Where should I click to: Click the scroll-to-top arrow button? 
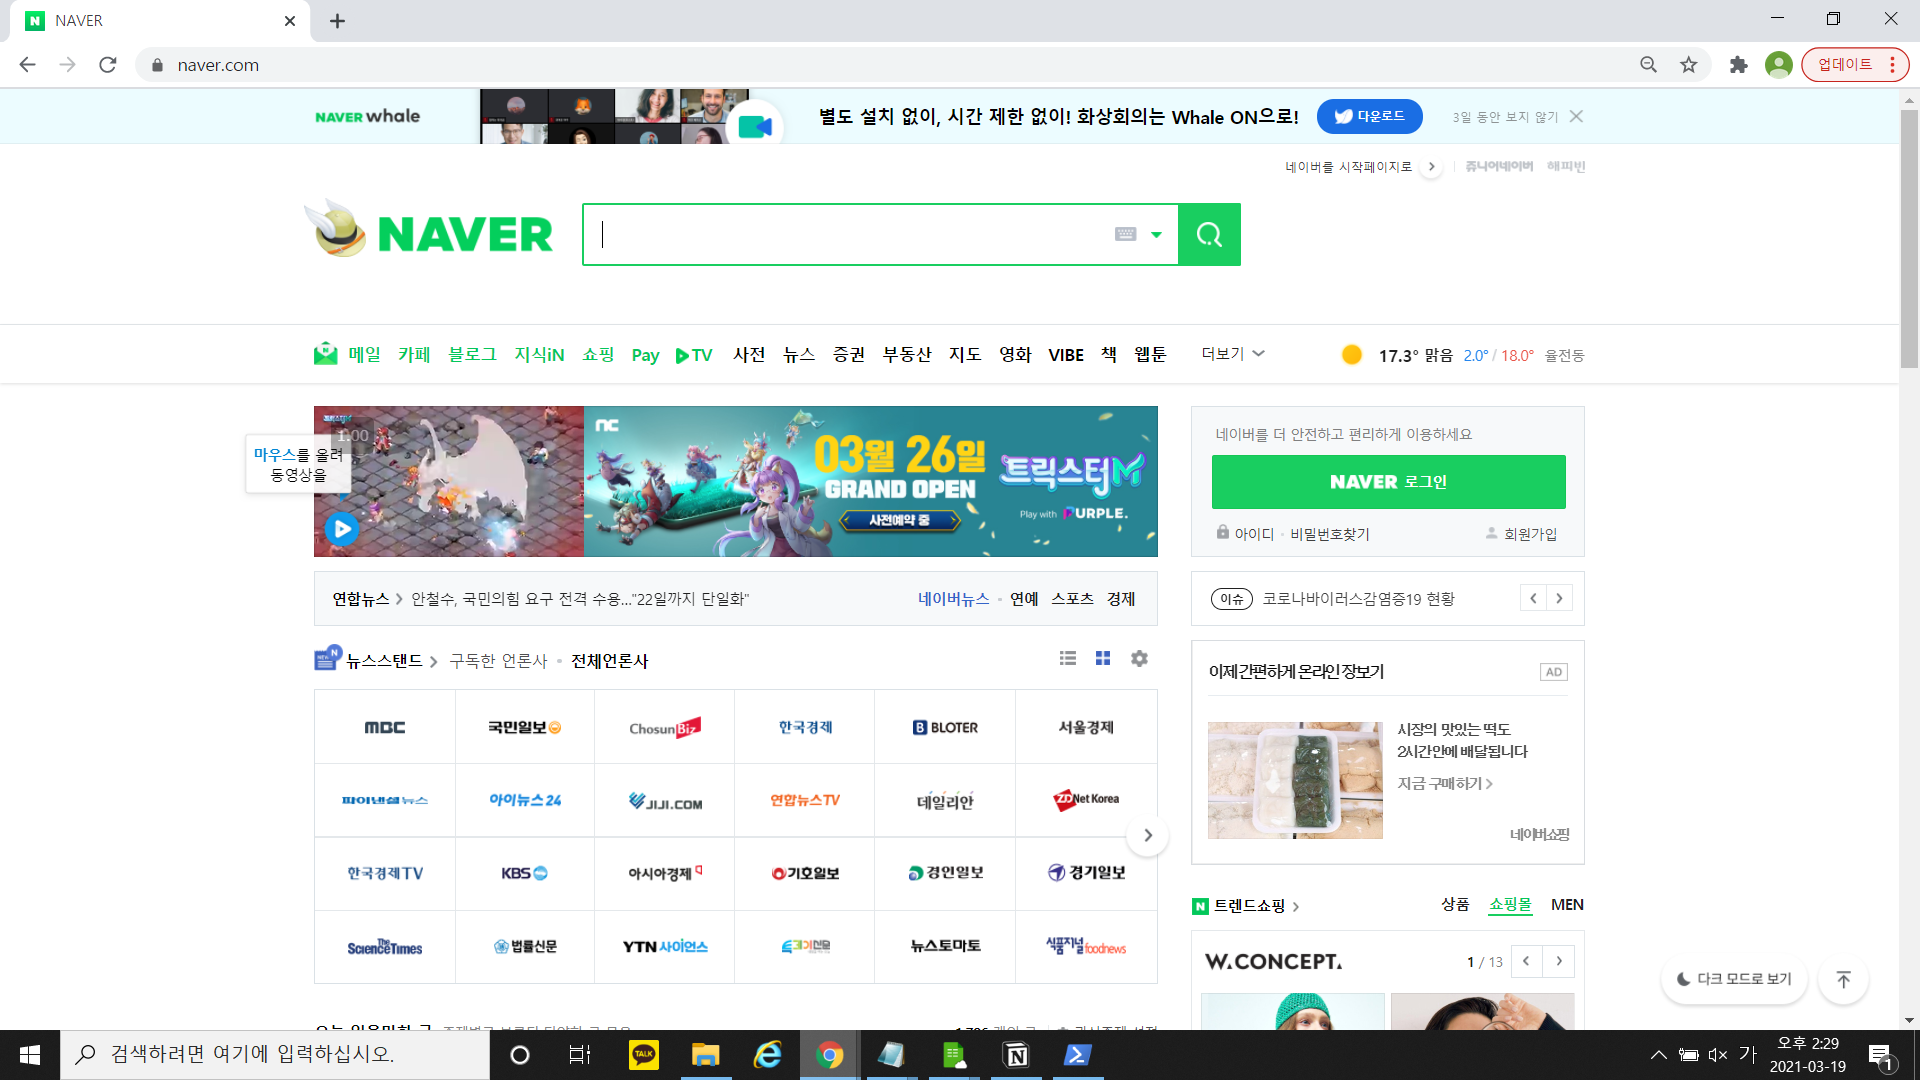(x=1843, y=979)
